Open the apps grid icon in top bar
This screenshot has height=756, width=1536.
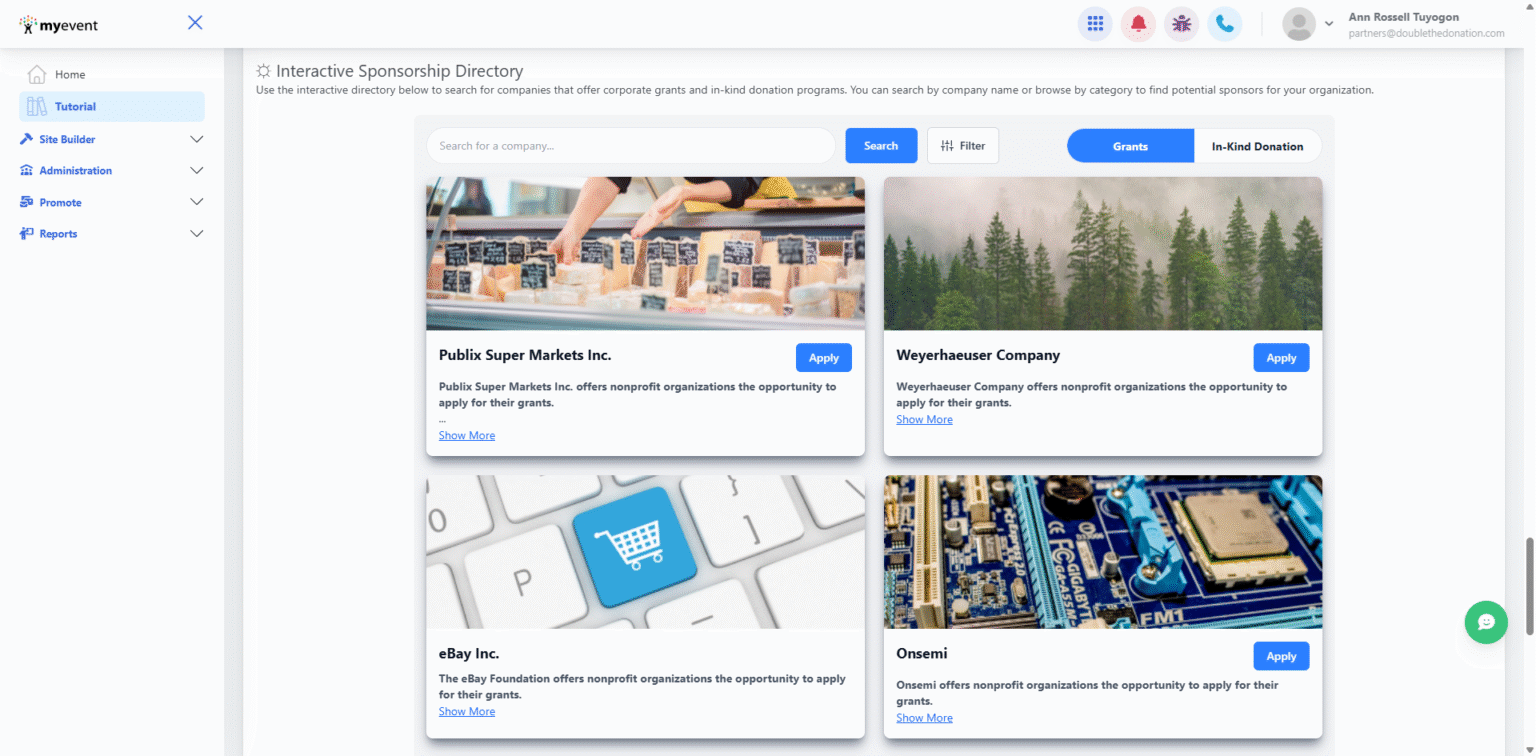pyautogui.click(x=1095, y=23)
